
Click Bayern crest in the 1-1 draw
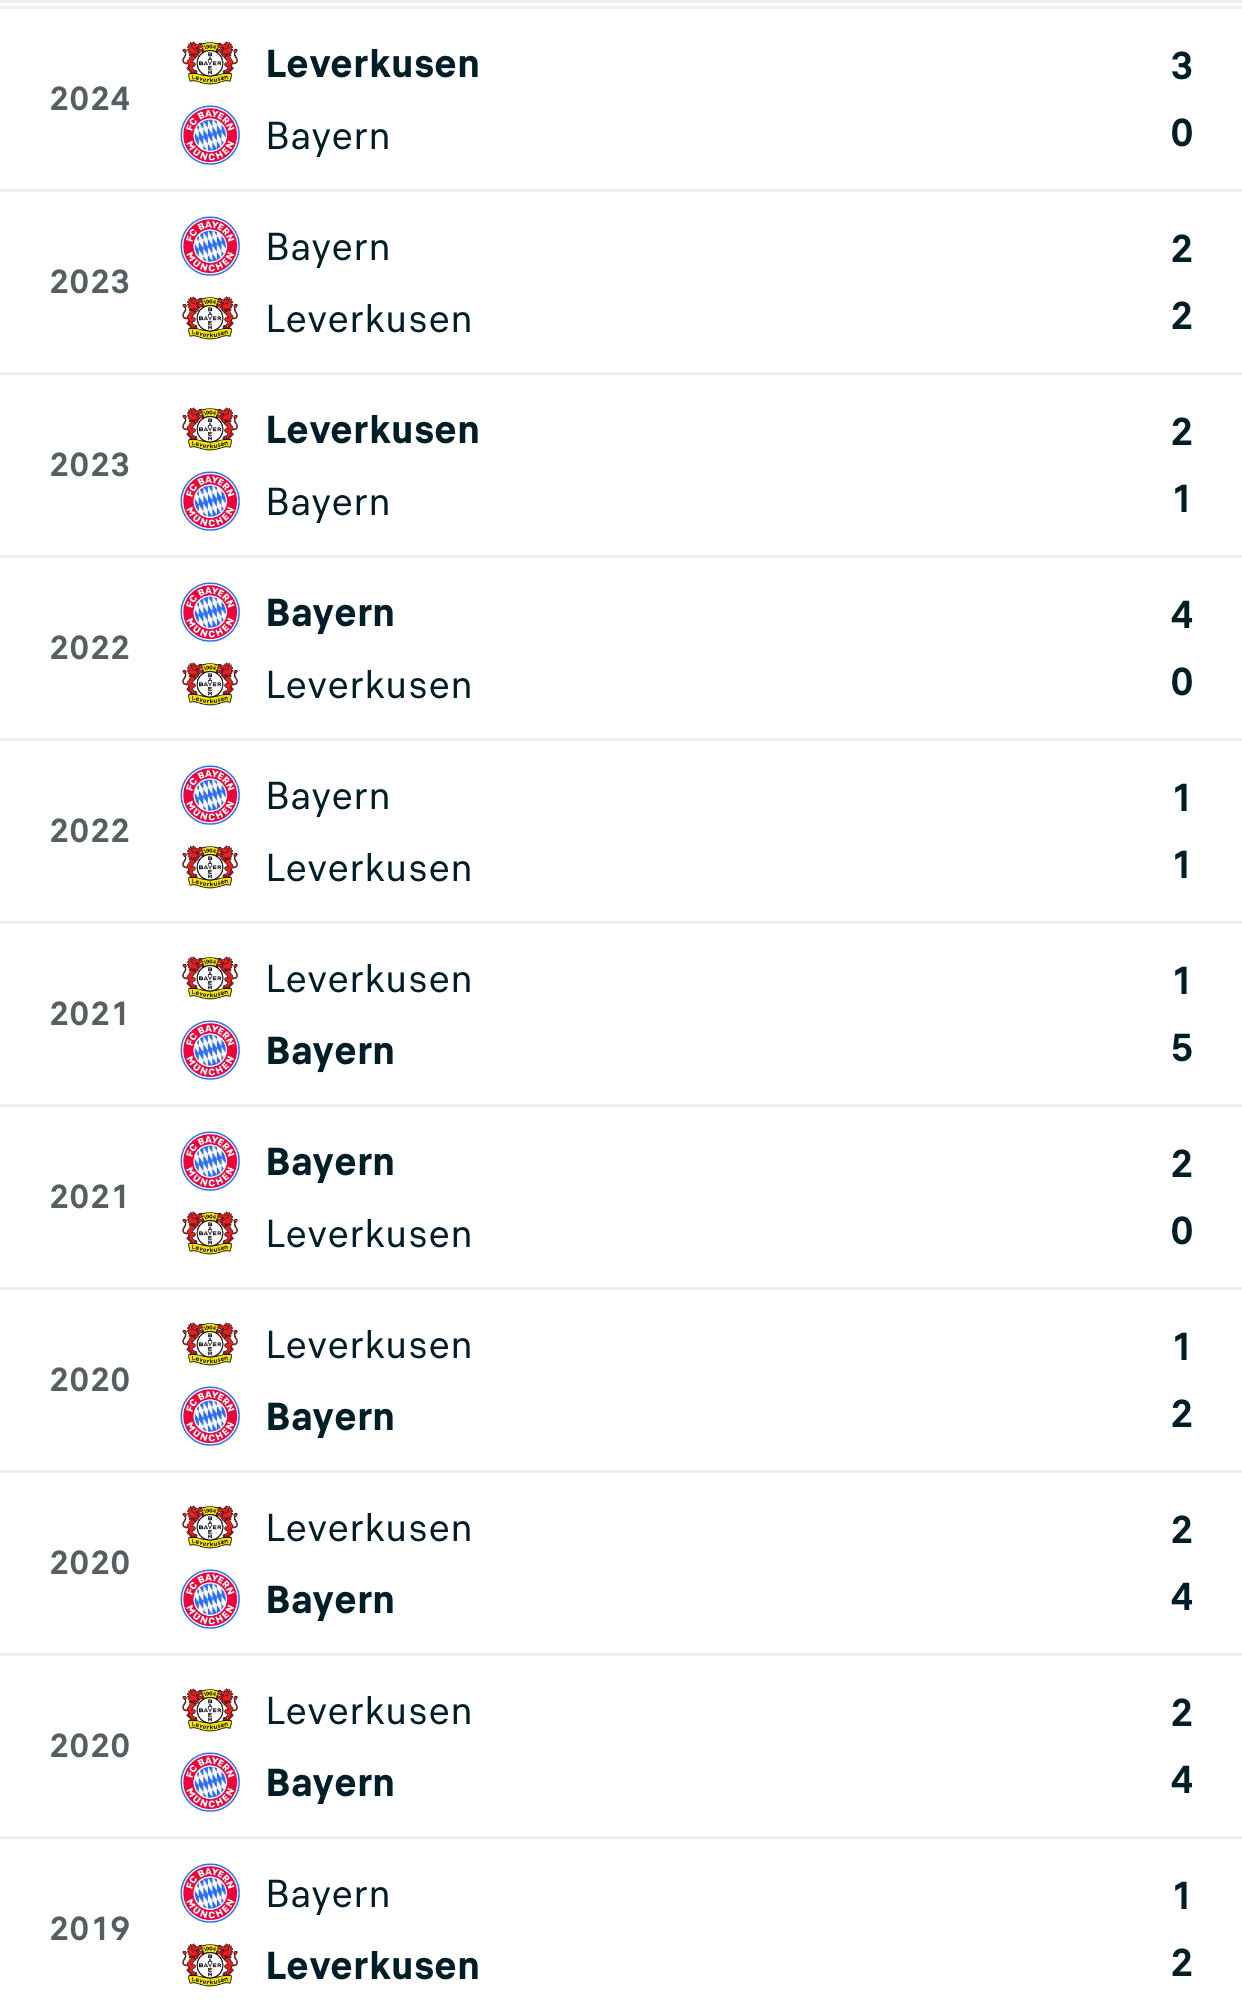(x=210, y=796)
